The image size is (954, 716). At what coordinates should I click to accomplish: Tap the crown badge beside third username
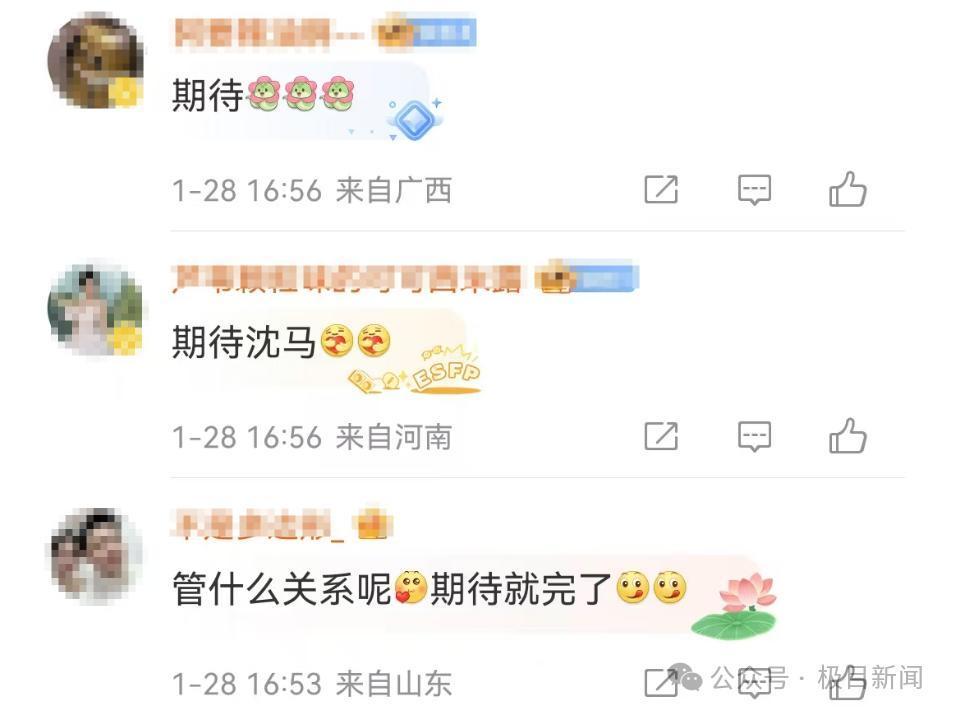pos(372,524)
